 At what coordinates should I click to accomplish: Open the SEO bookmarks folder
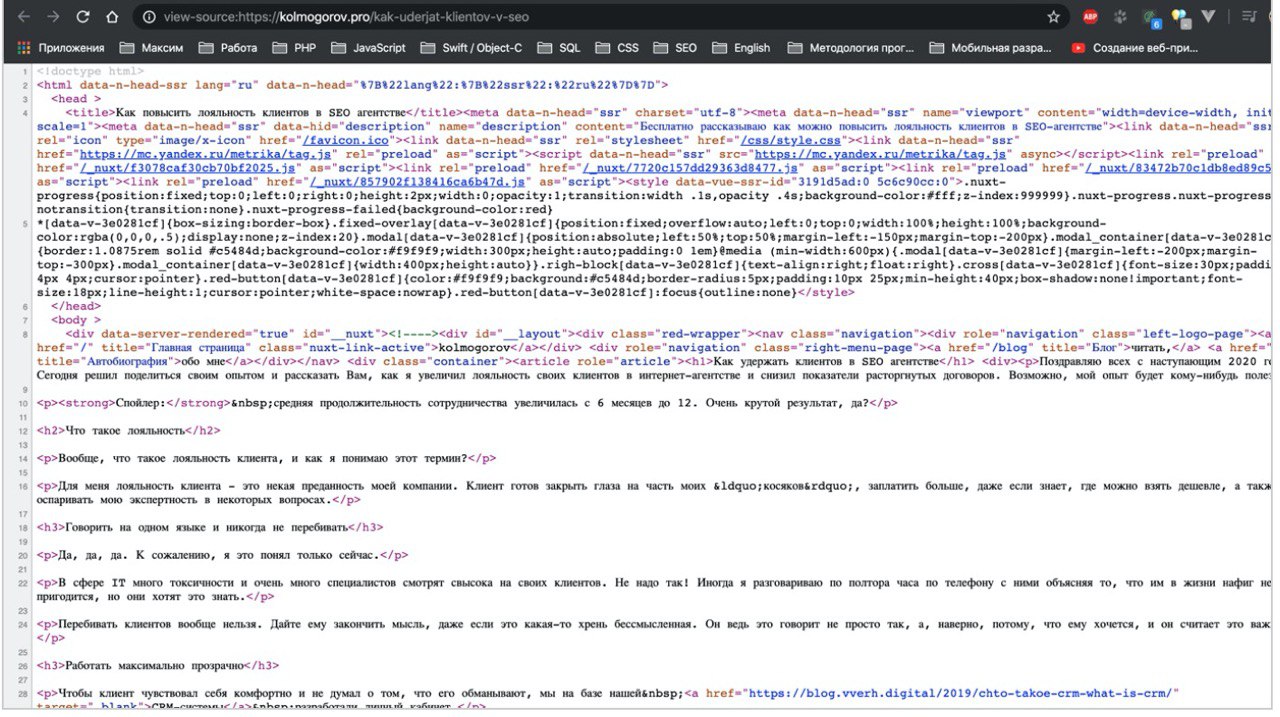675,47
